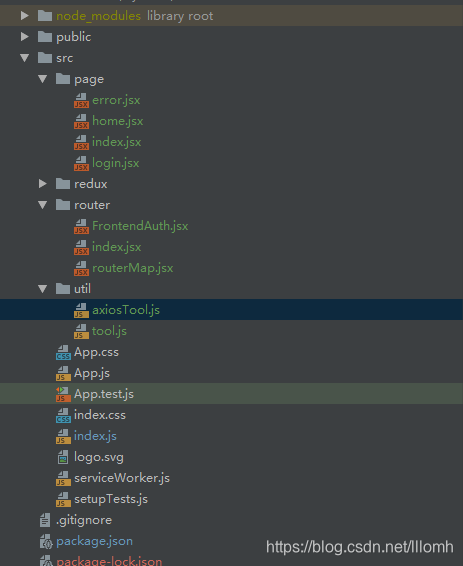Open App.css file name
Screen dimensions: 463x566
96,352
